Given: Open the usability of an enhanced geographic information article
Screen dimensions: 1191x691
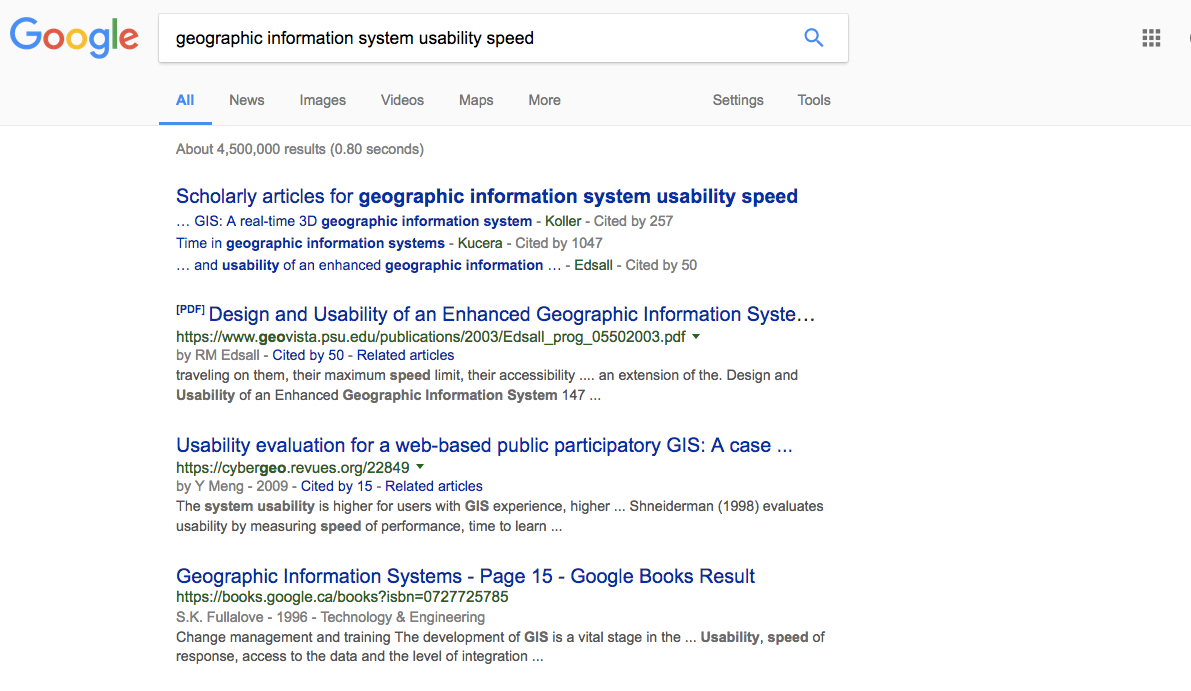Looking at the screenshot, I should [x=368, y=265].
